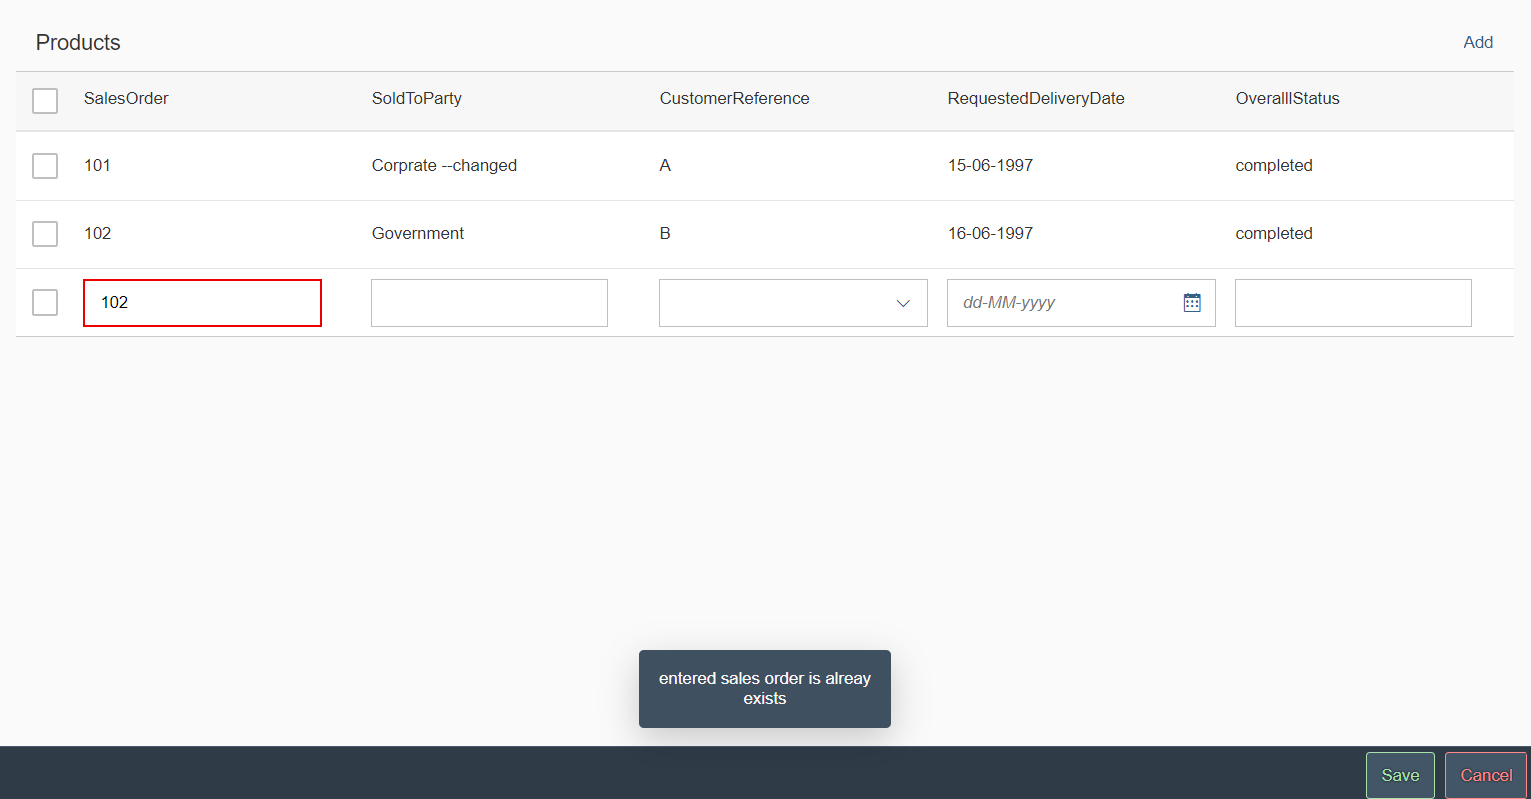Select the checkbox for SalesOrder 102
The image size is (1531, 799).
[x=45, y=233]
